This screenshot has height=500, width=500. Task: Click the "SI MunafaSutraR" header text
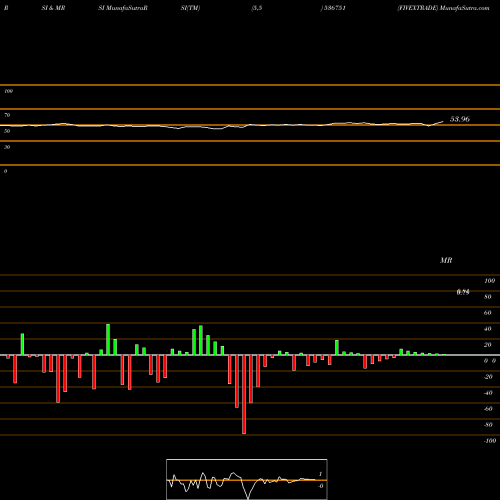pos(123,8)
